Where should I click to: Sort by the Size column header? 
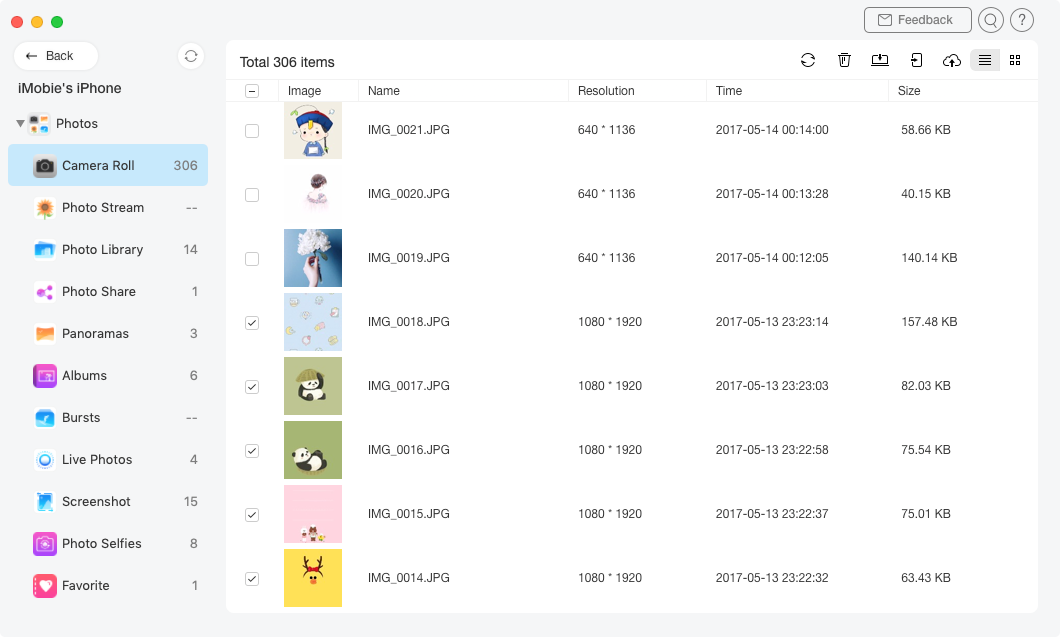[909, 91]
